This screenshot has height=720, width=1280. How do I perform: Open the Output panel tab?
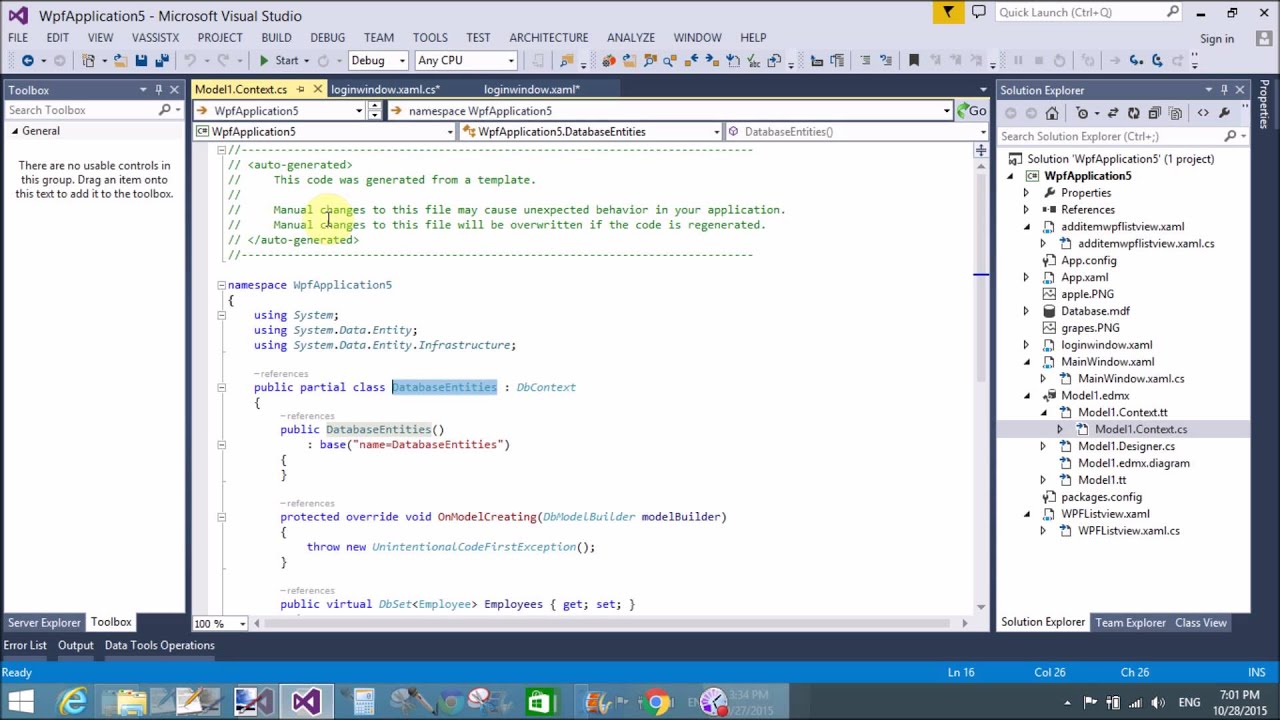point(75,645)
